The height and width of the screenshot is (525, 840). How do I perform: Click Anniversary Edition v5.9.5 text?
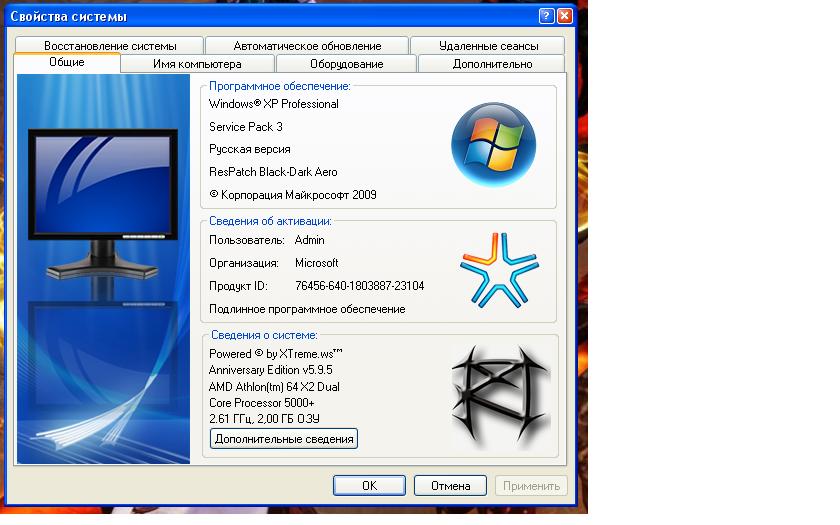click(x=271, y=370)
